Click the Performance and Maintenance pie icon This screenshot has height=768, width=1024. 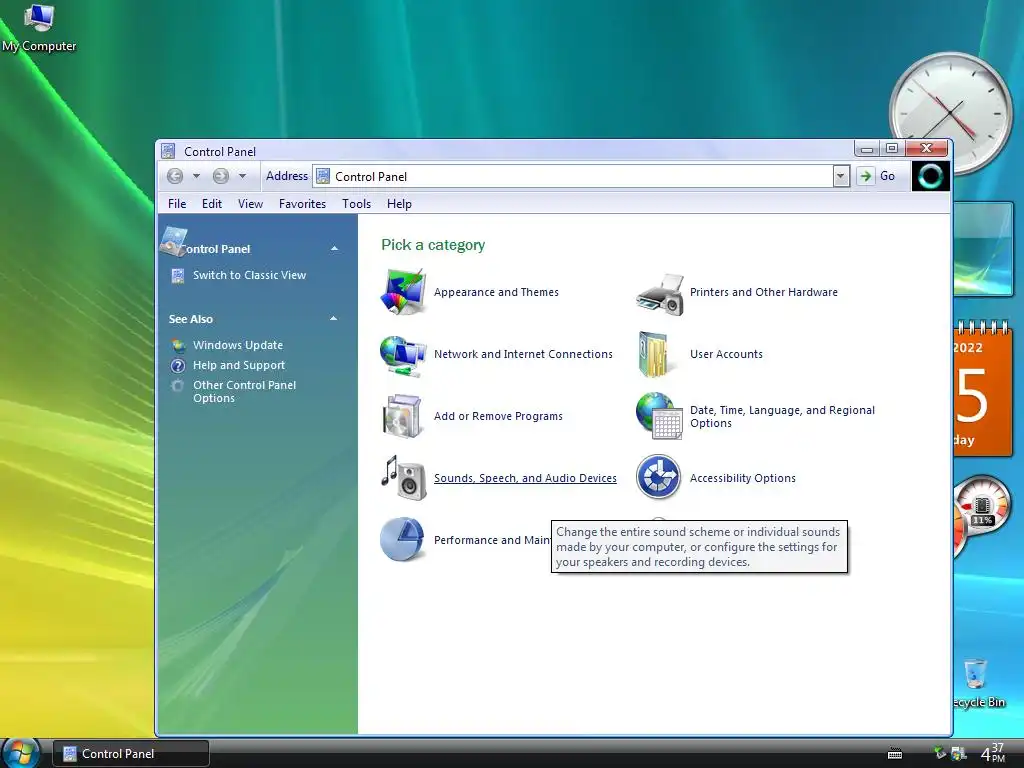(402, 539)
